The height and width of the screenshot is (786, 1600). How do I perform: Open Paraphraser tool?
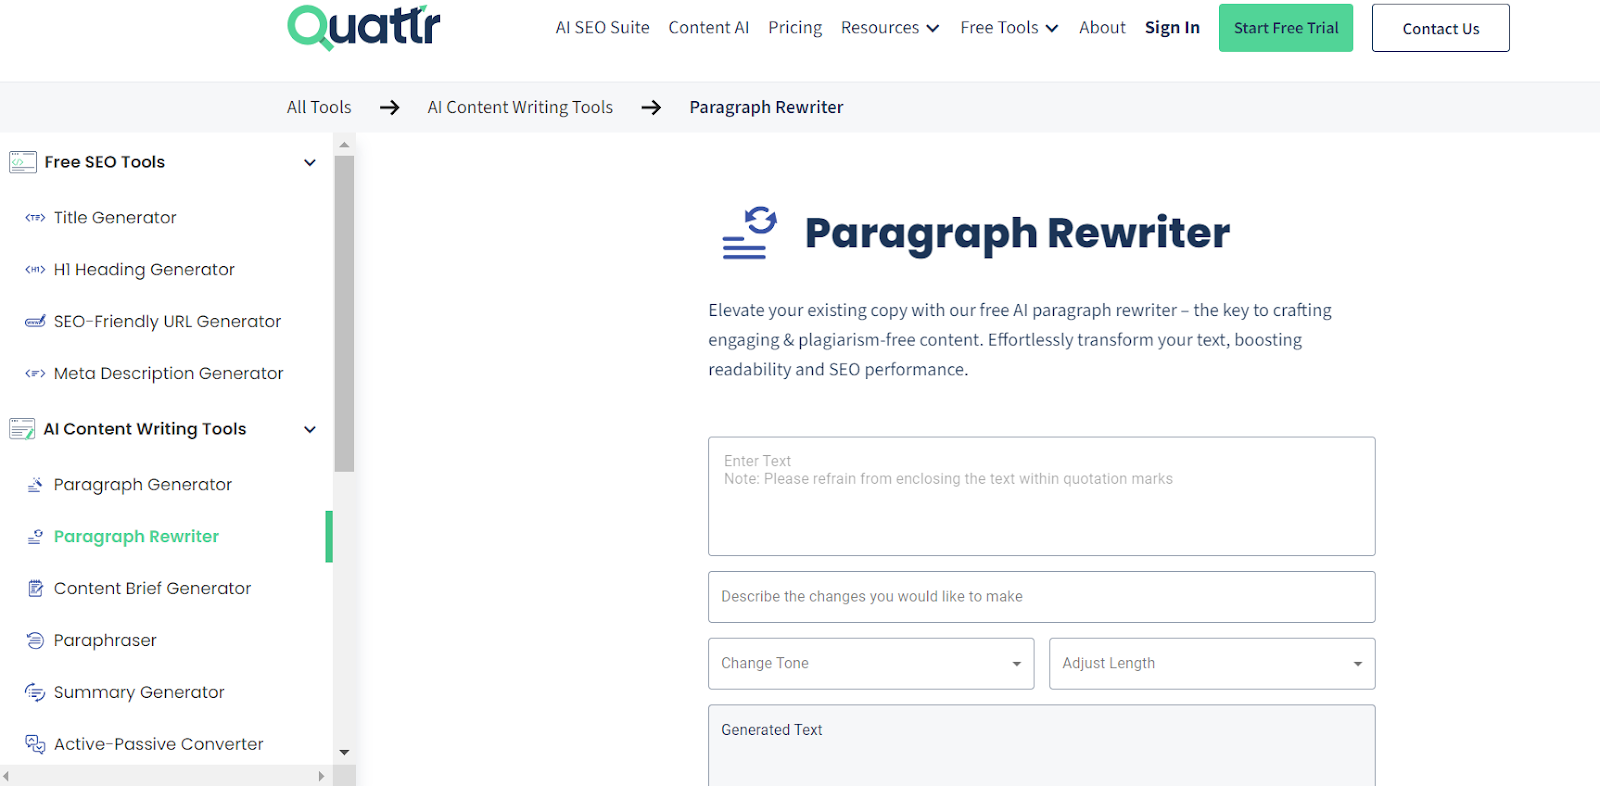[x=105, y=641]
